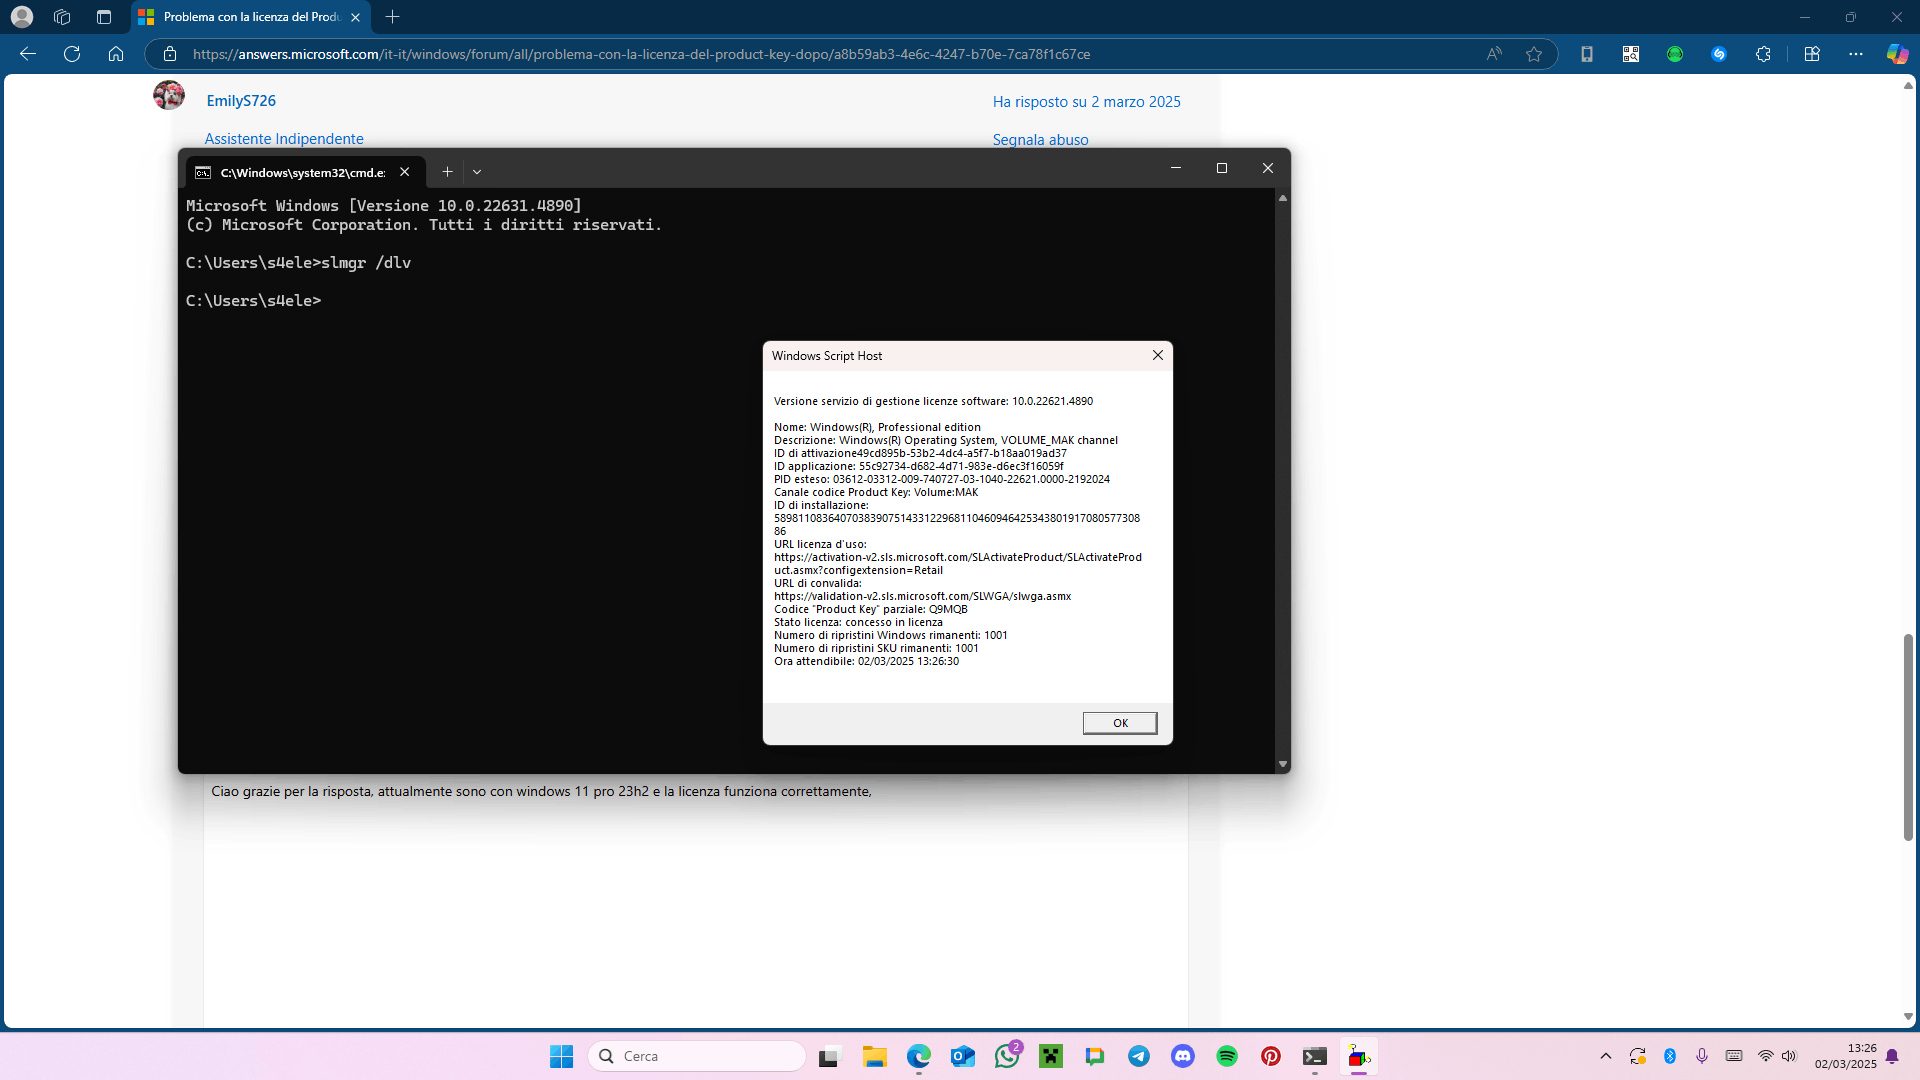Open Wi-Fi and volume quick settings
This screenshot has width=1920, height=1080.
click(1777, 1056)
